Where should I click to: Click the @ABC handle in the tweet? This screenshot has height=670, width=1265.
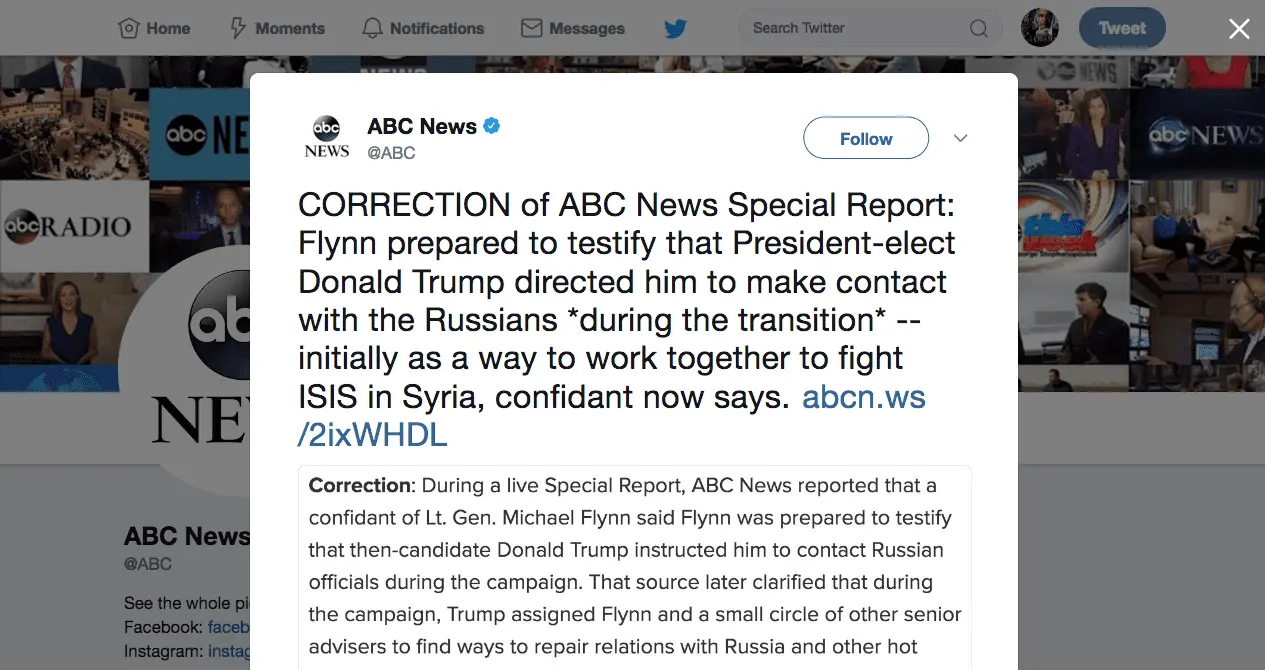point(391,153)
